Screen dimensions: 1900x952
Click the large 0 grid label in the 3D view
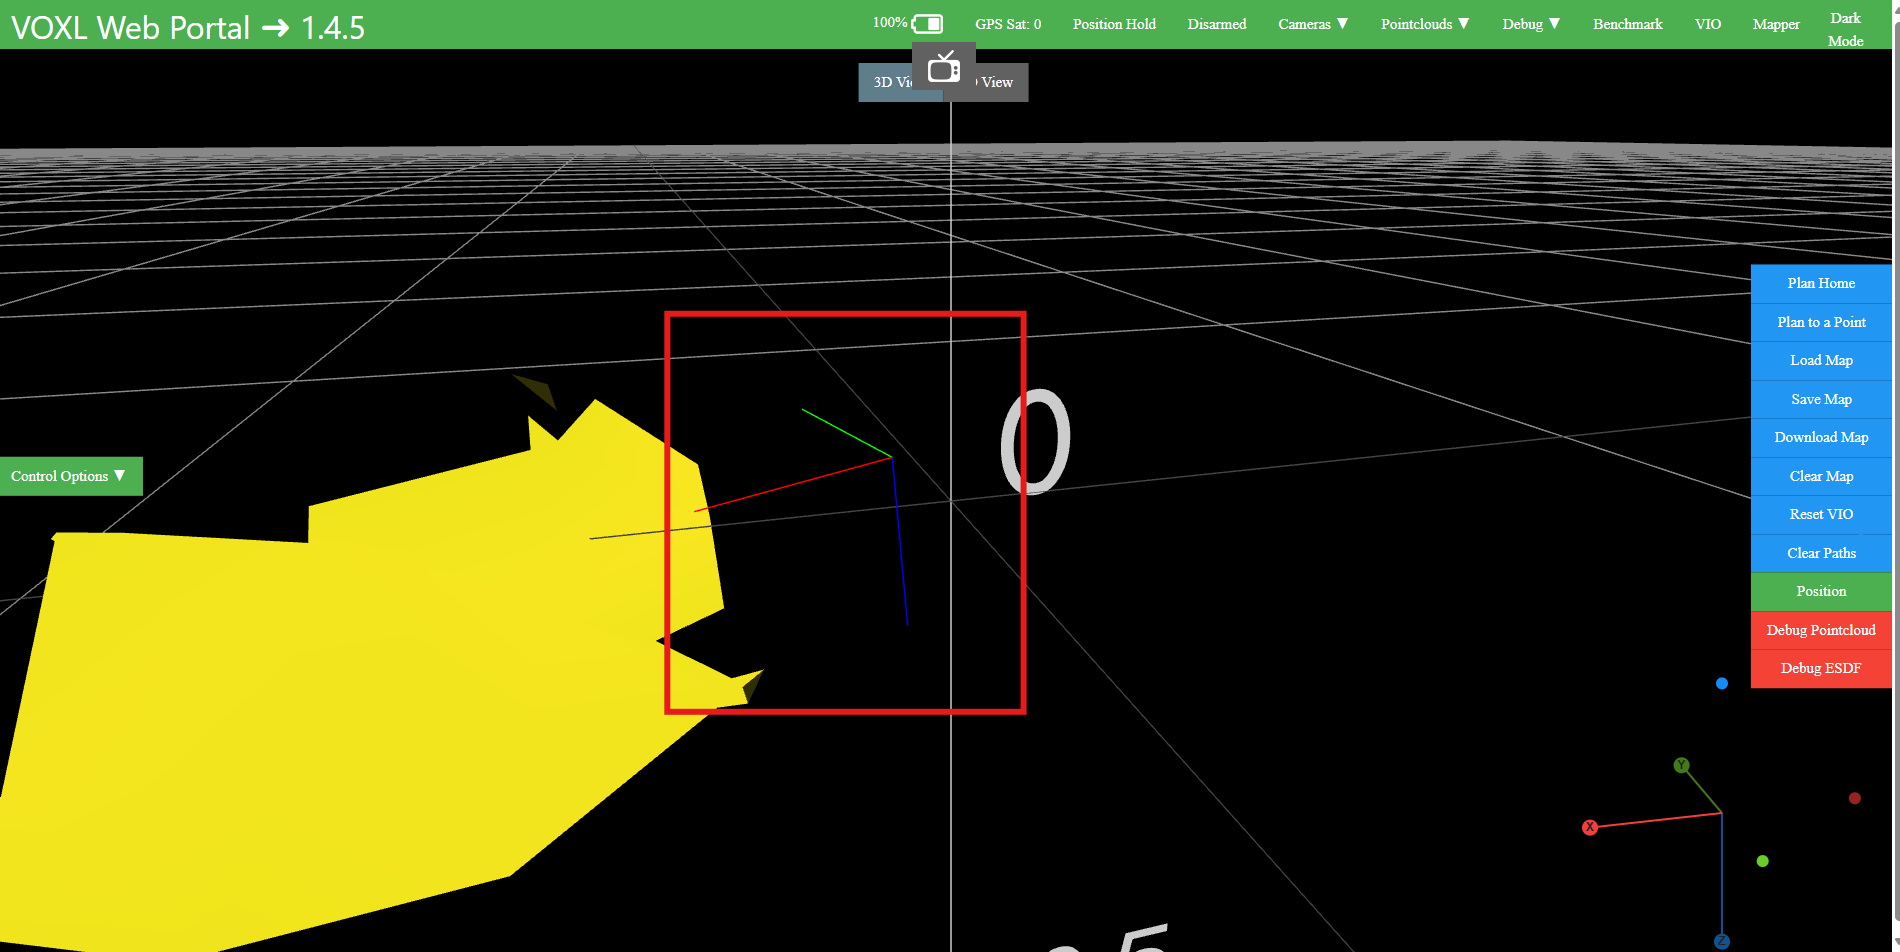point(1035,441)
